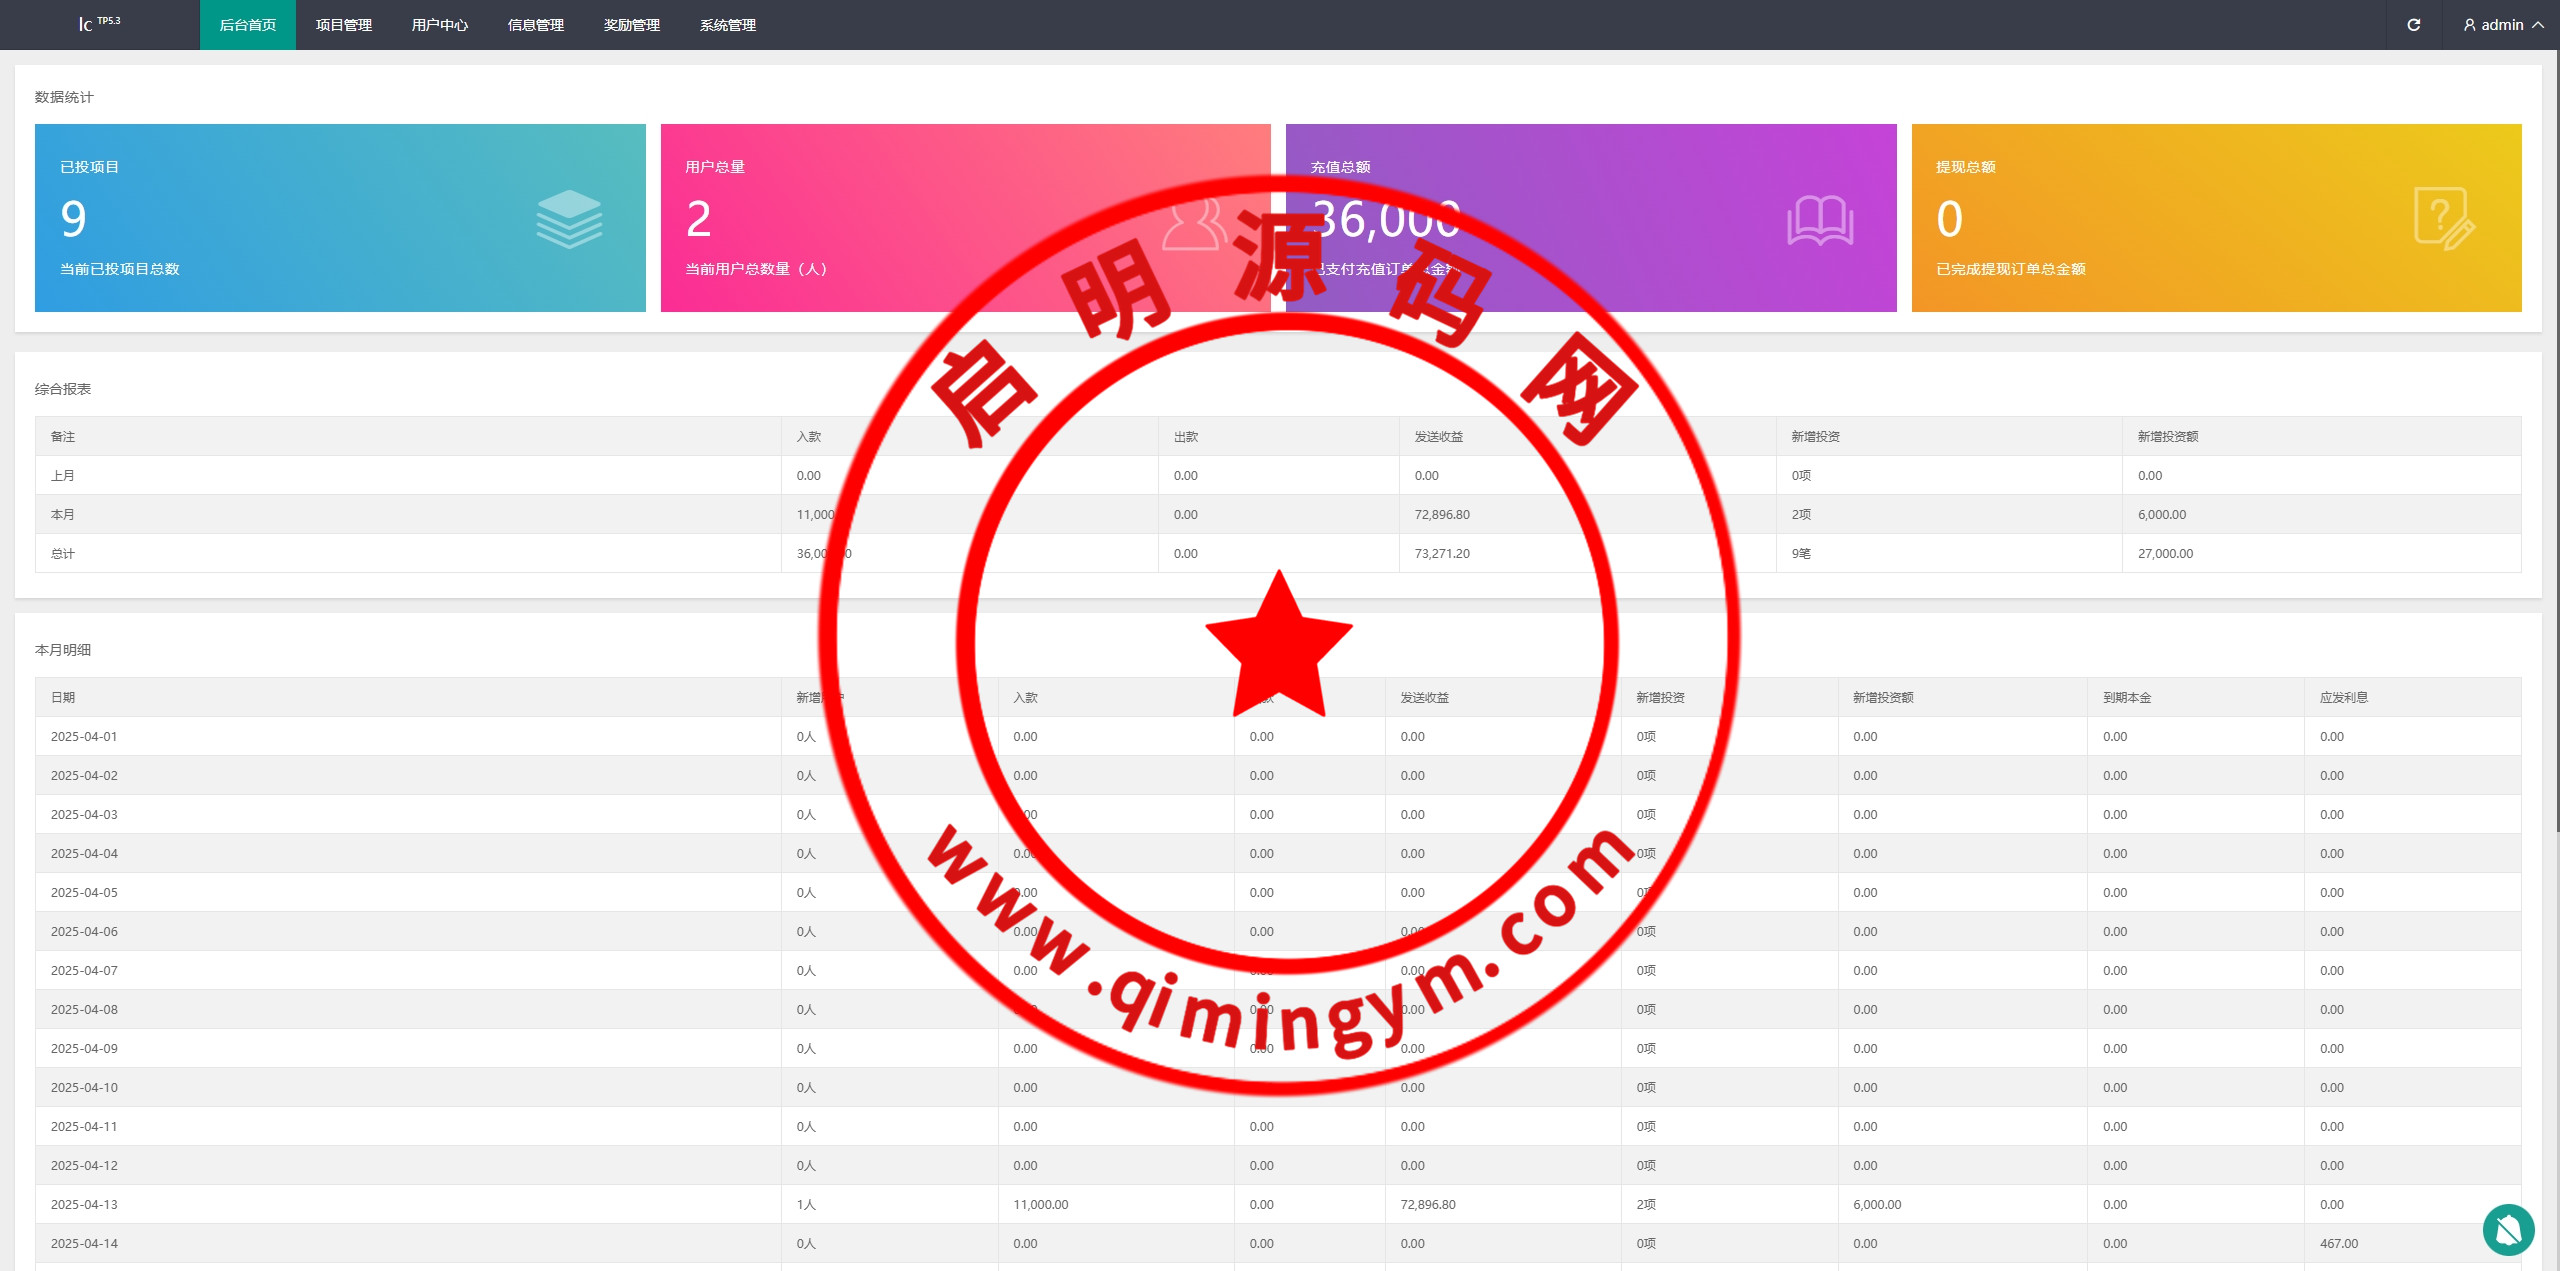Click stacked layers icon on 已投项目 card
Screen dimensions: 2560x1271
coord(569,219)
